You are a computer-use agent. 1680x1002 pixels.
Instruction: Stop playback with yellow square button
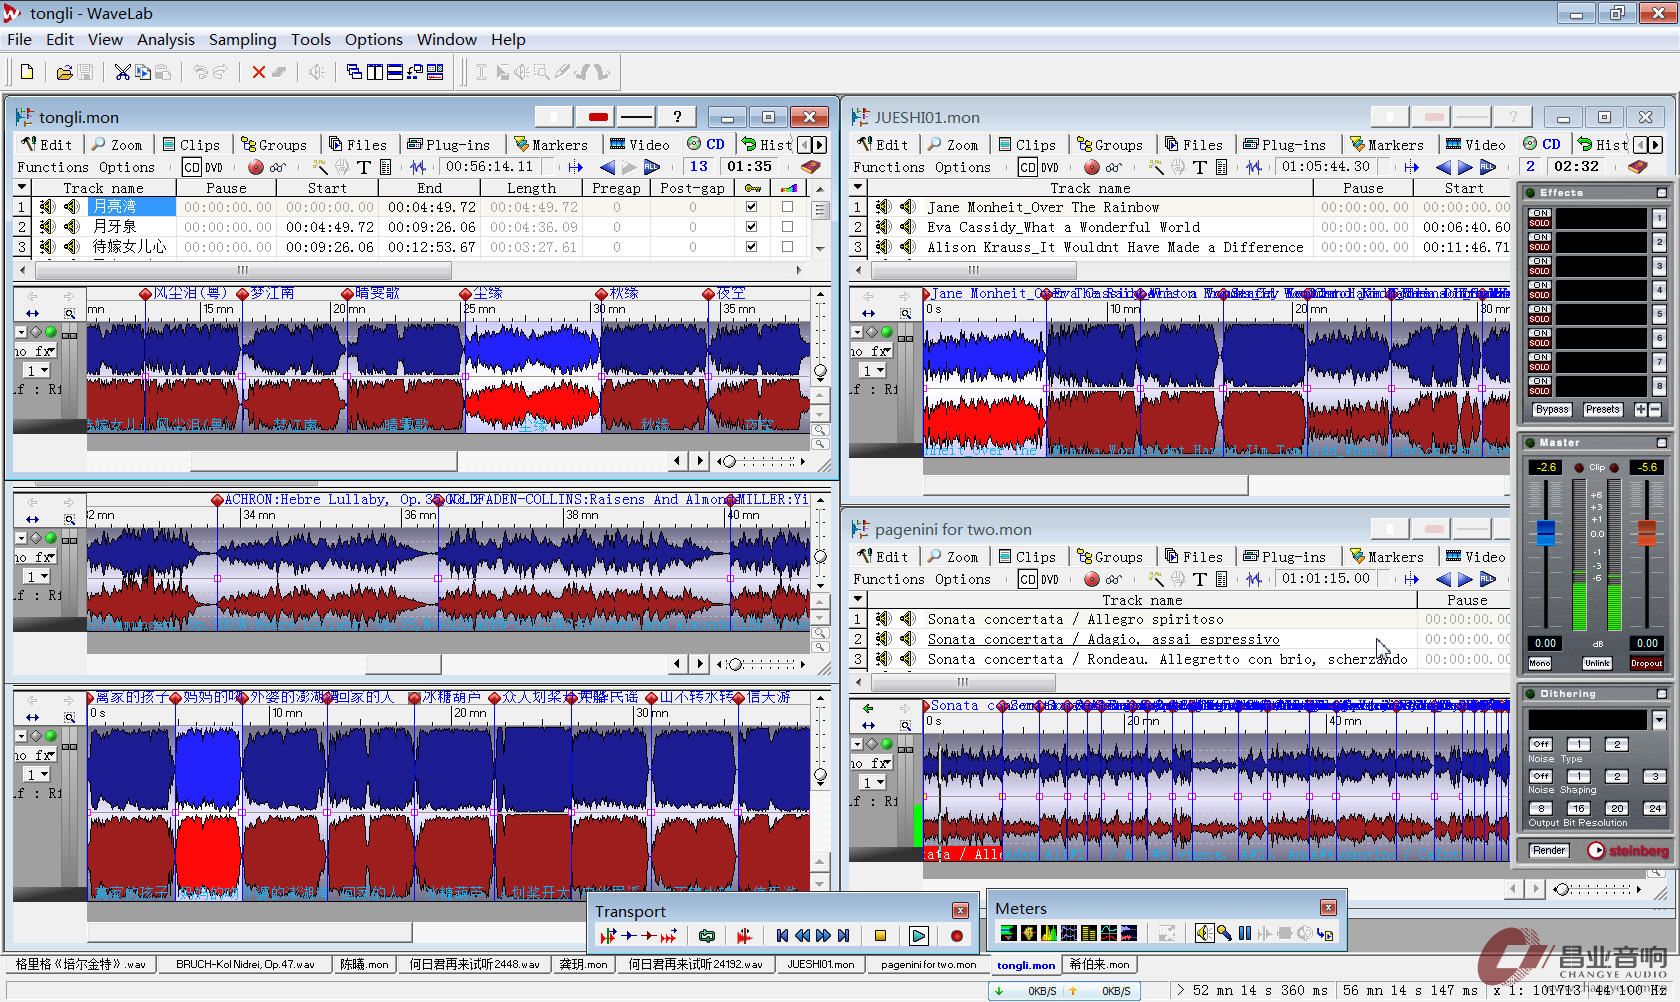[880, 936]
